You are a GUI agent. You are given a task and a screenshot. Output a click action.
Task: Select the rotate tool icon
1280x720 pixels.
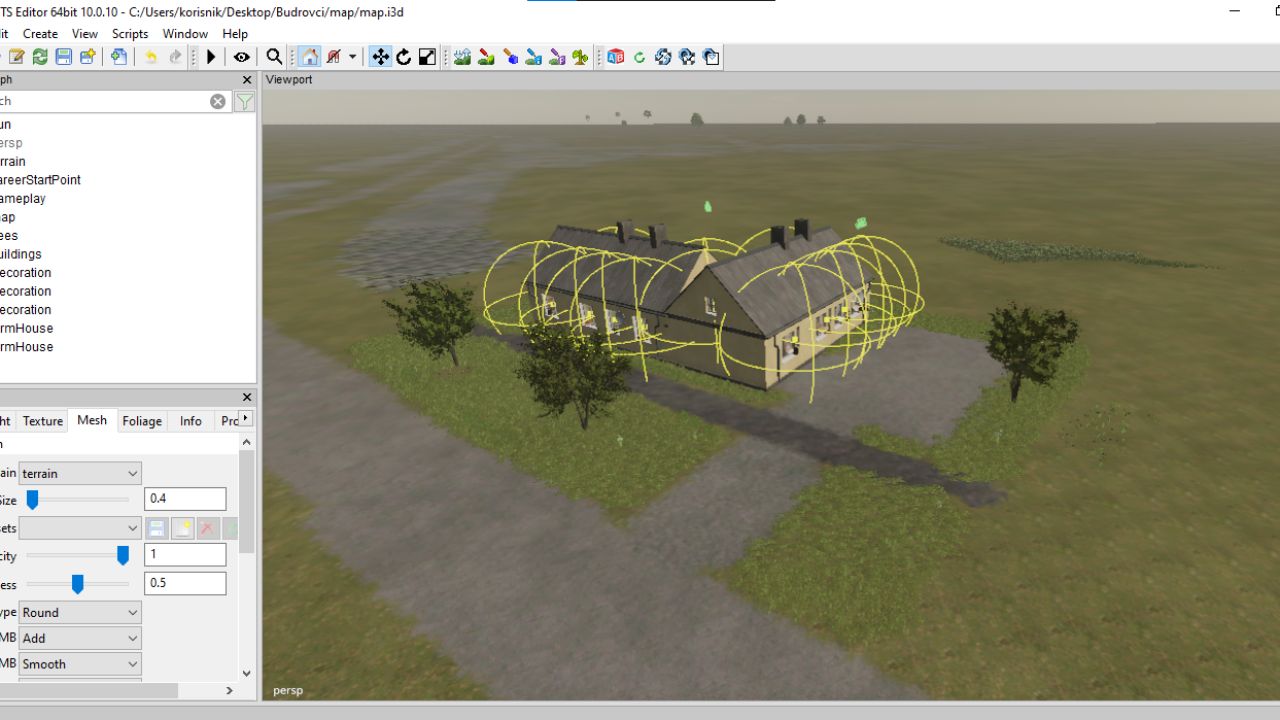tap(404, 57)
